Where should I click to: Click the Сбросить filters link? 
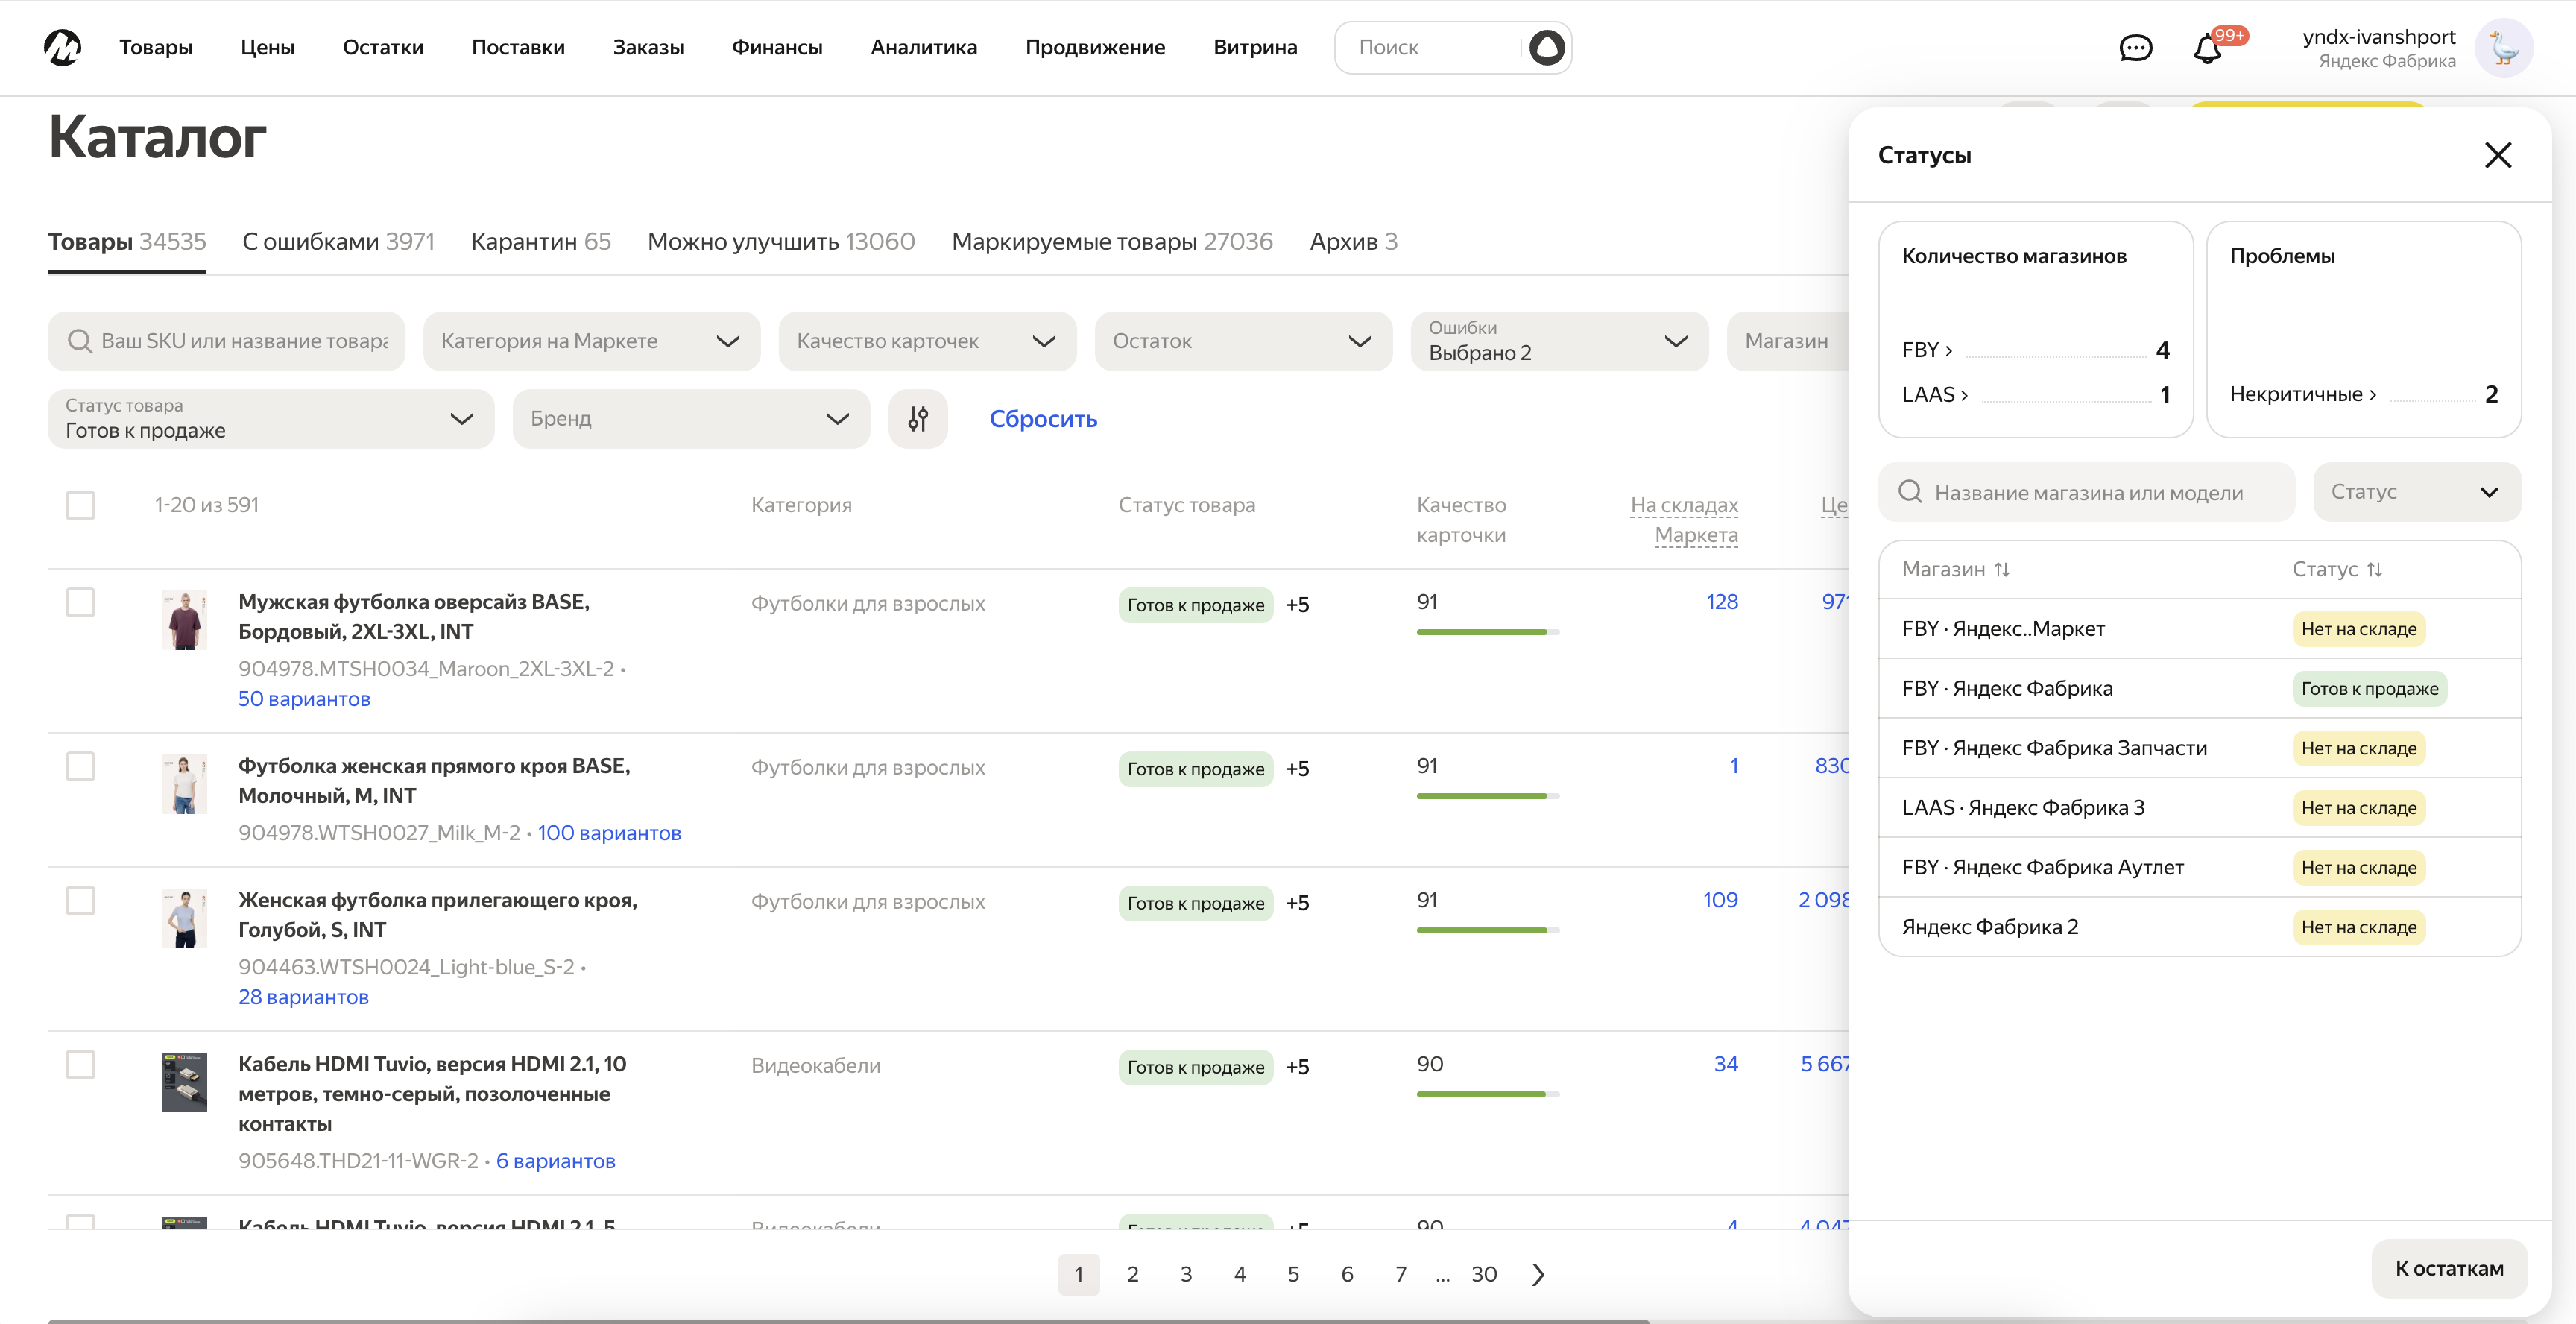(x=1043, y=419)
